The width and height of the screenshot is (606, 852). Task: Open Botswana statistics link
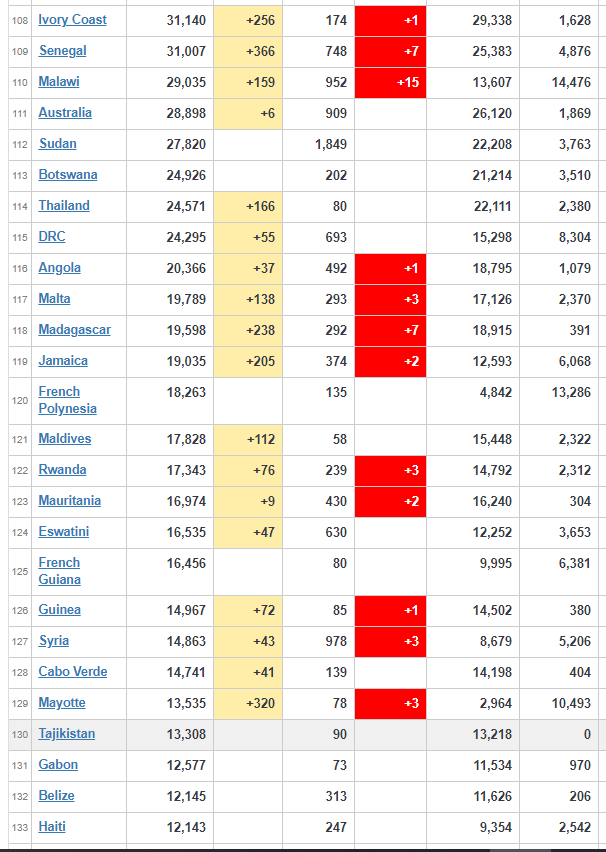68,175
